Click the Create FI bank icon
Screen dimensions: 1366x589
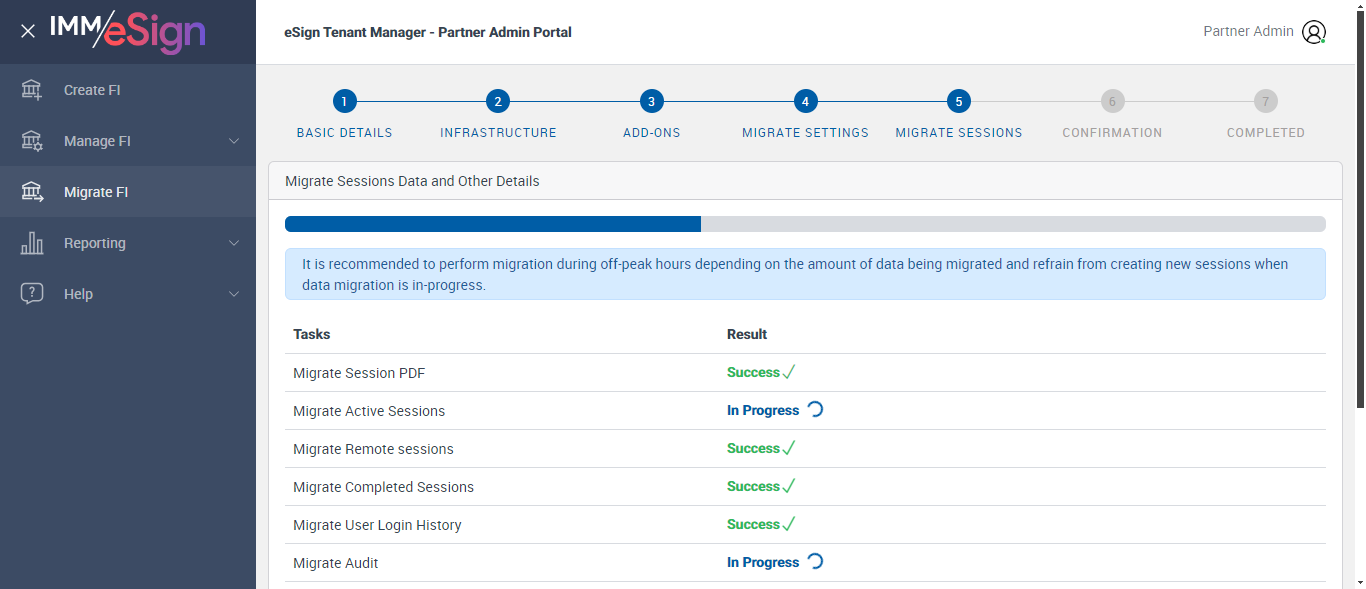tap(32, 90)
